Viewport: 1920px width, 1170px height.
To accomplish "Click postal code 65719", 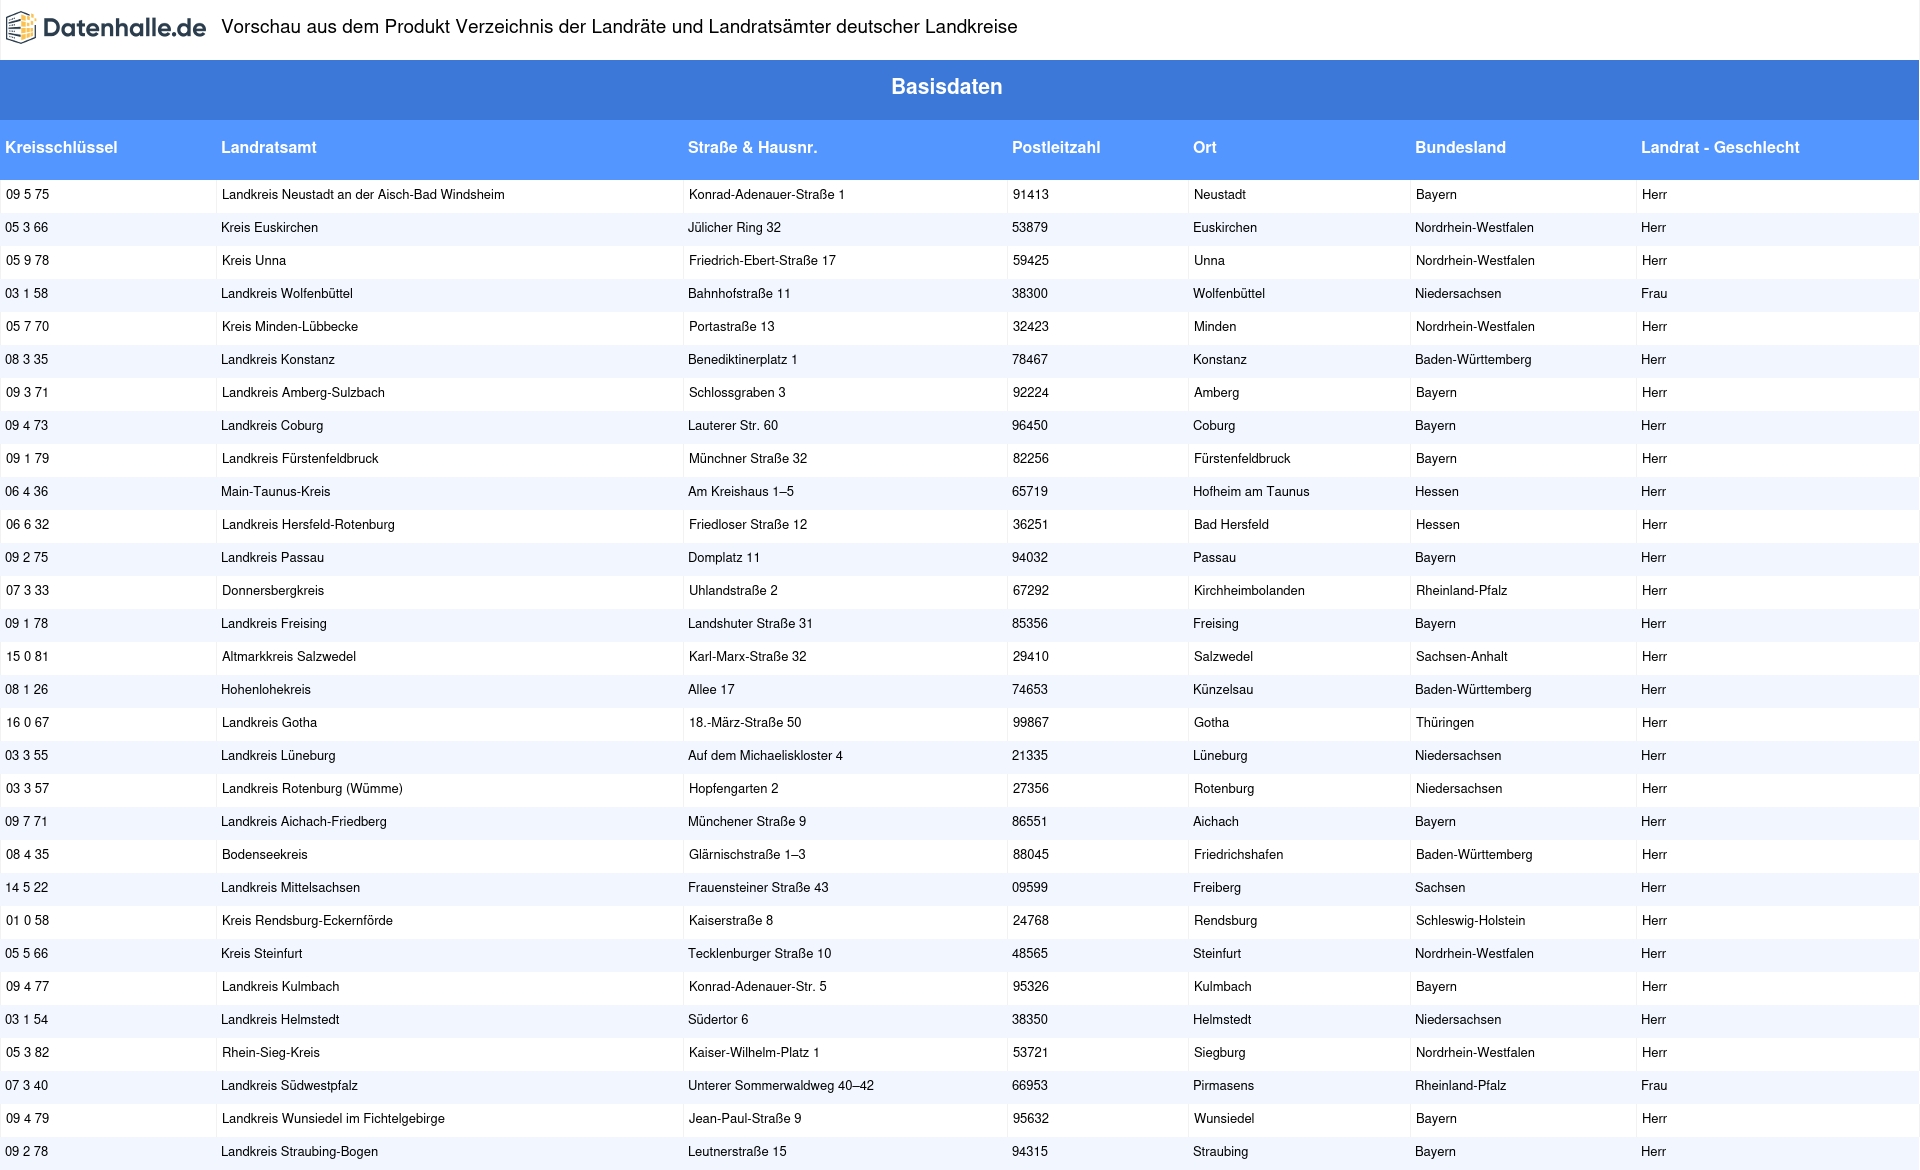I will click(x=1030, y=492).
